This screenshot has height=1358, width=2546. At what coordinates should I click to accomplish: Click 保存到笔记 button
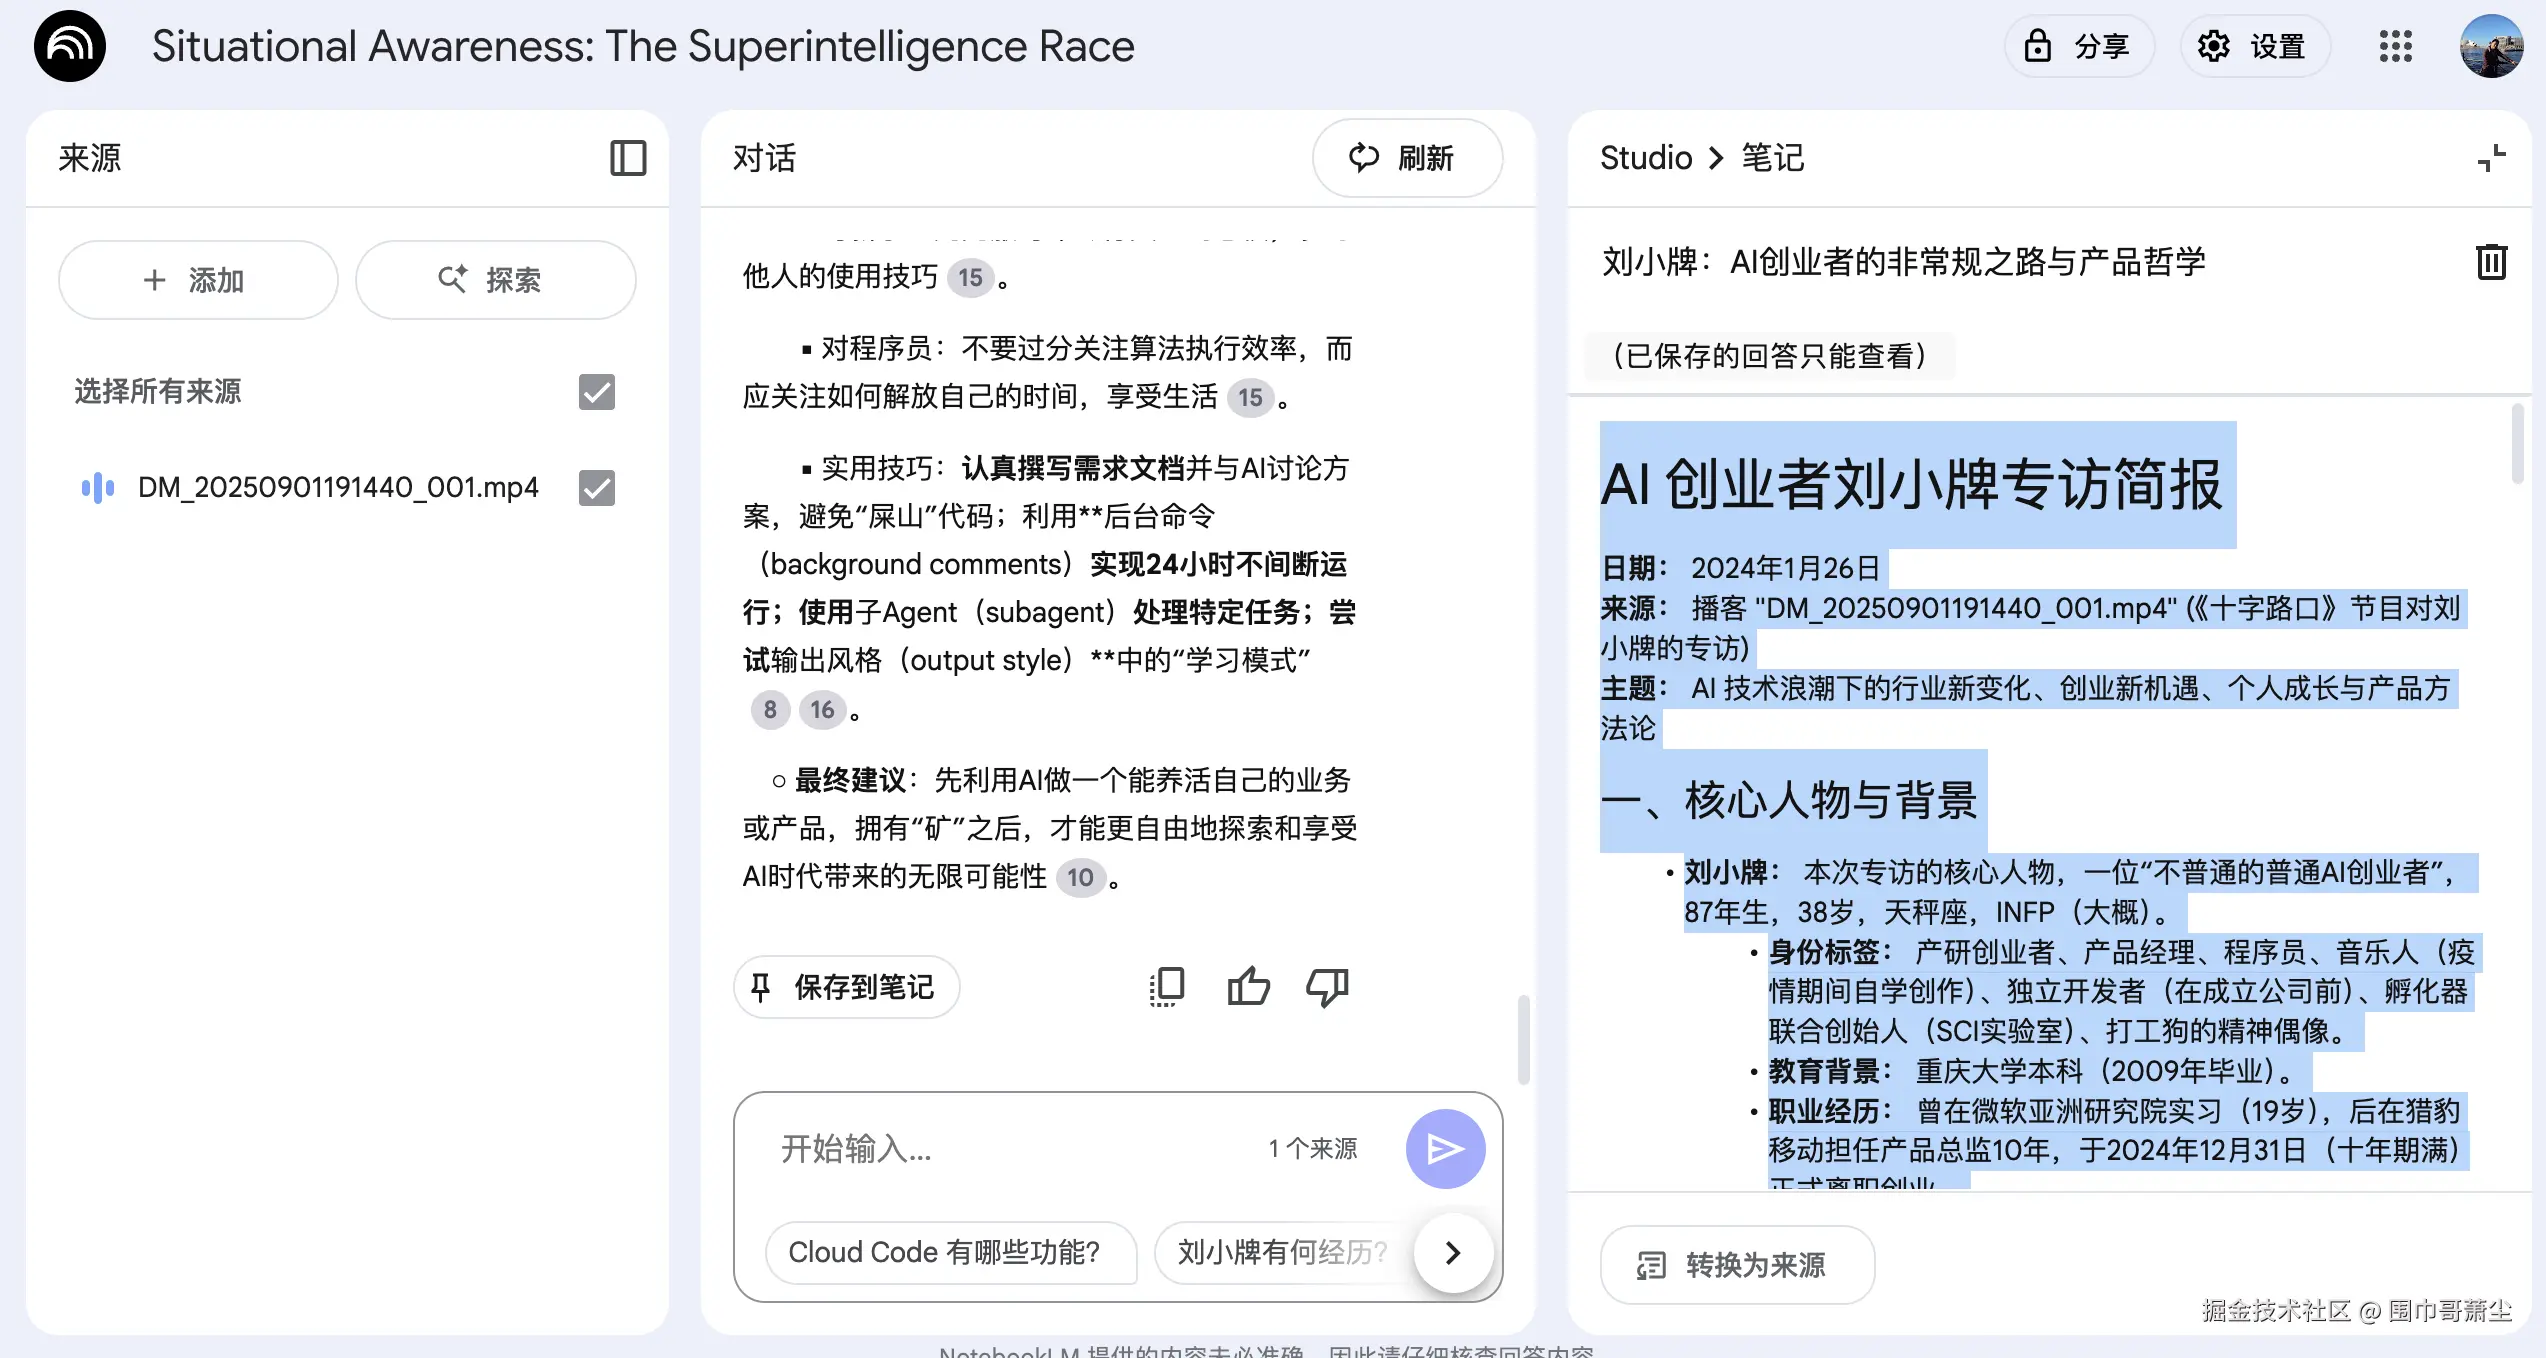point(846,987)
